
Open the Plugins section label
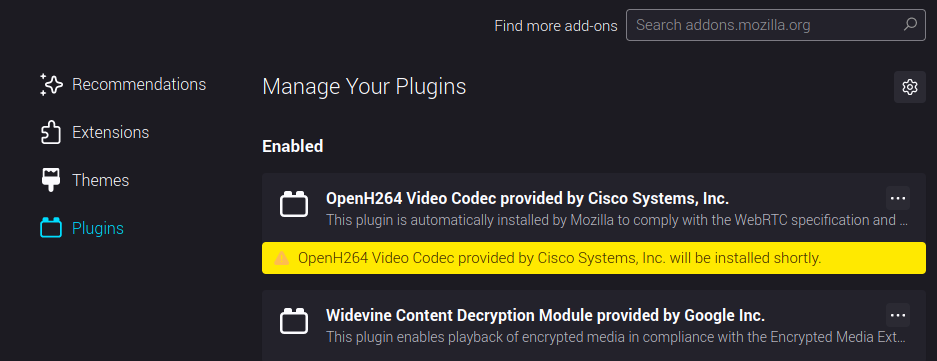tap(98, 228)
